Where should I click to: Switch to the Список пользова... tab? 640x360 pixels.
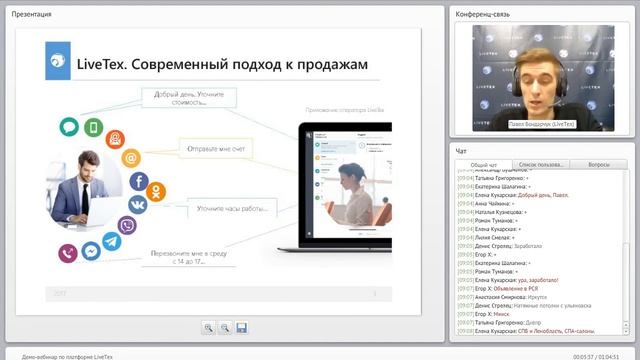541,164
